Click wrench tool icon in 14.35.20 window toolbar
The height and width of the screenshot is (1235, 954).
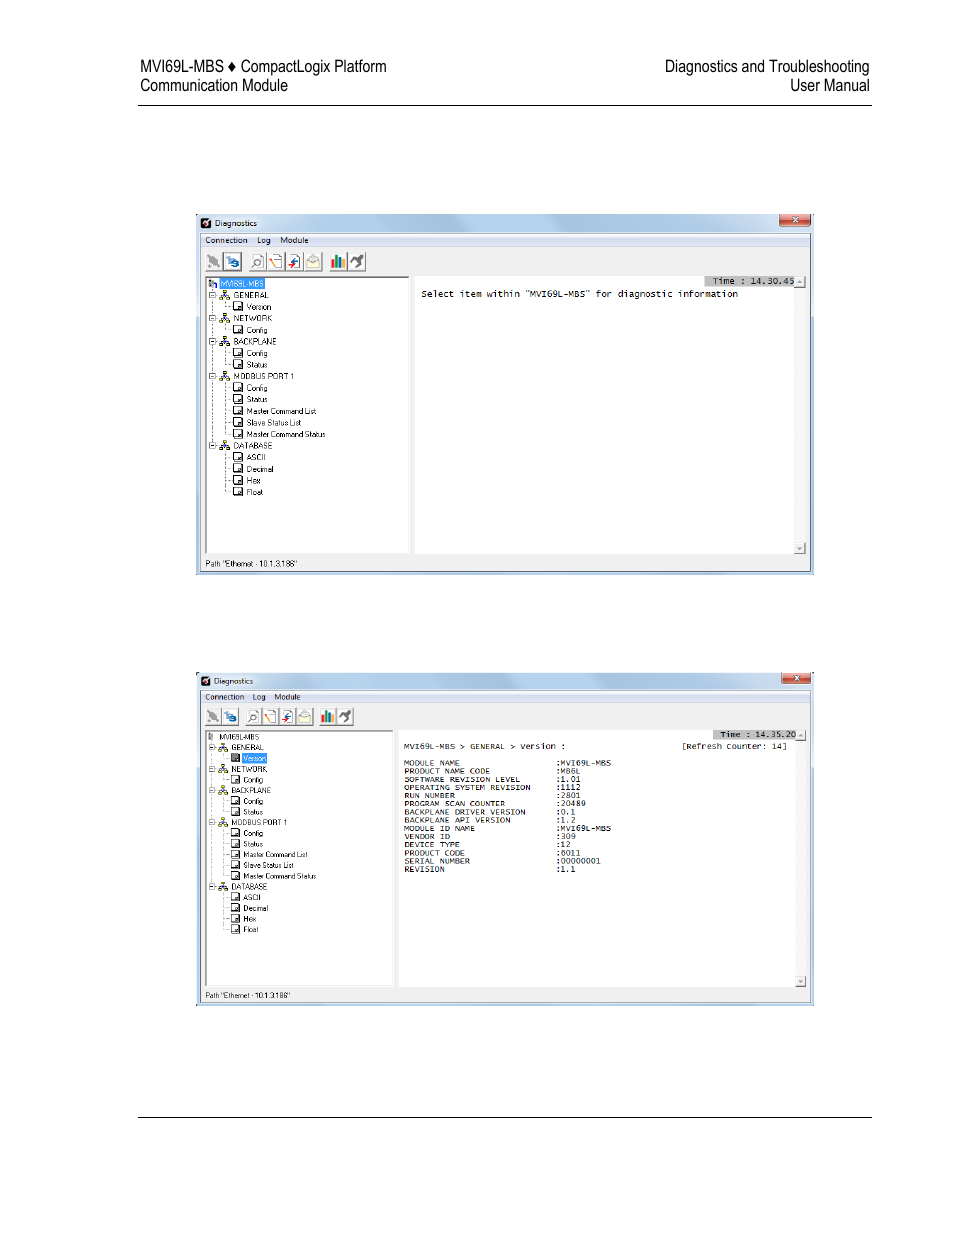(345, 716)
